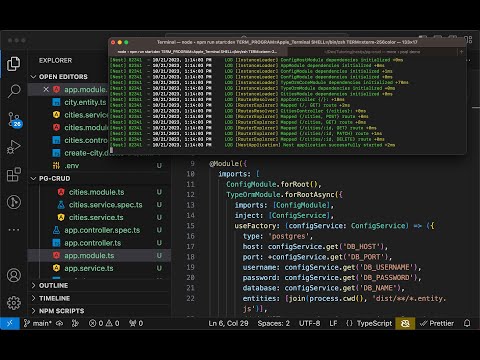Open problems panel via errors and warnings count
Screen dimensions: 480x360
(104, 323)
